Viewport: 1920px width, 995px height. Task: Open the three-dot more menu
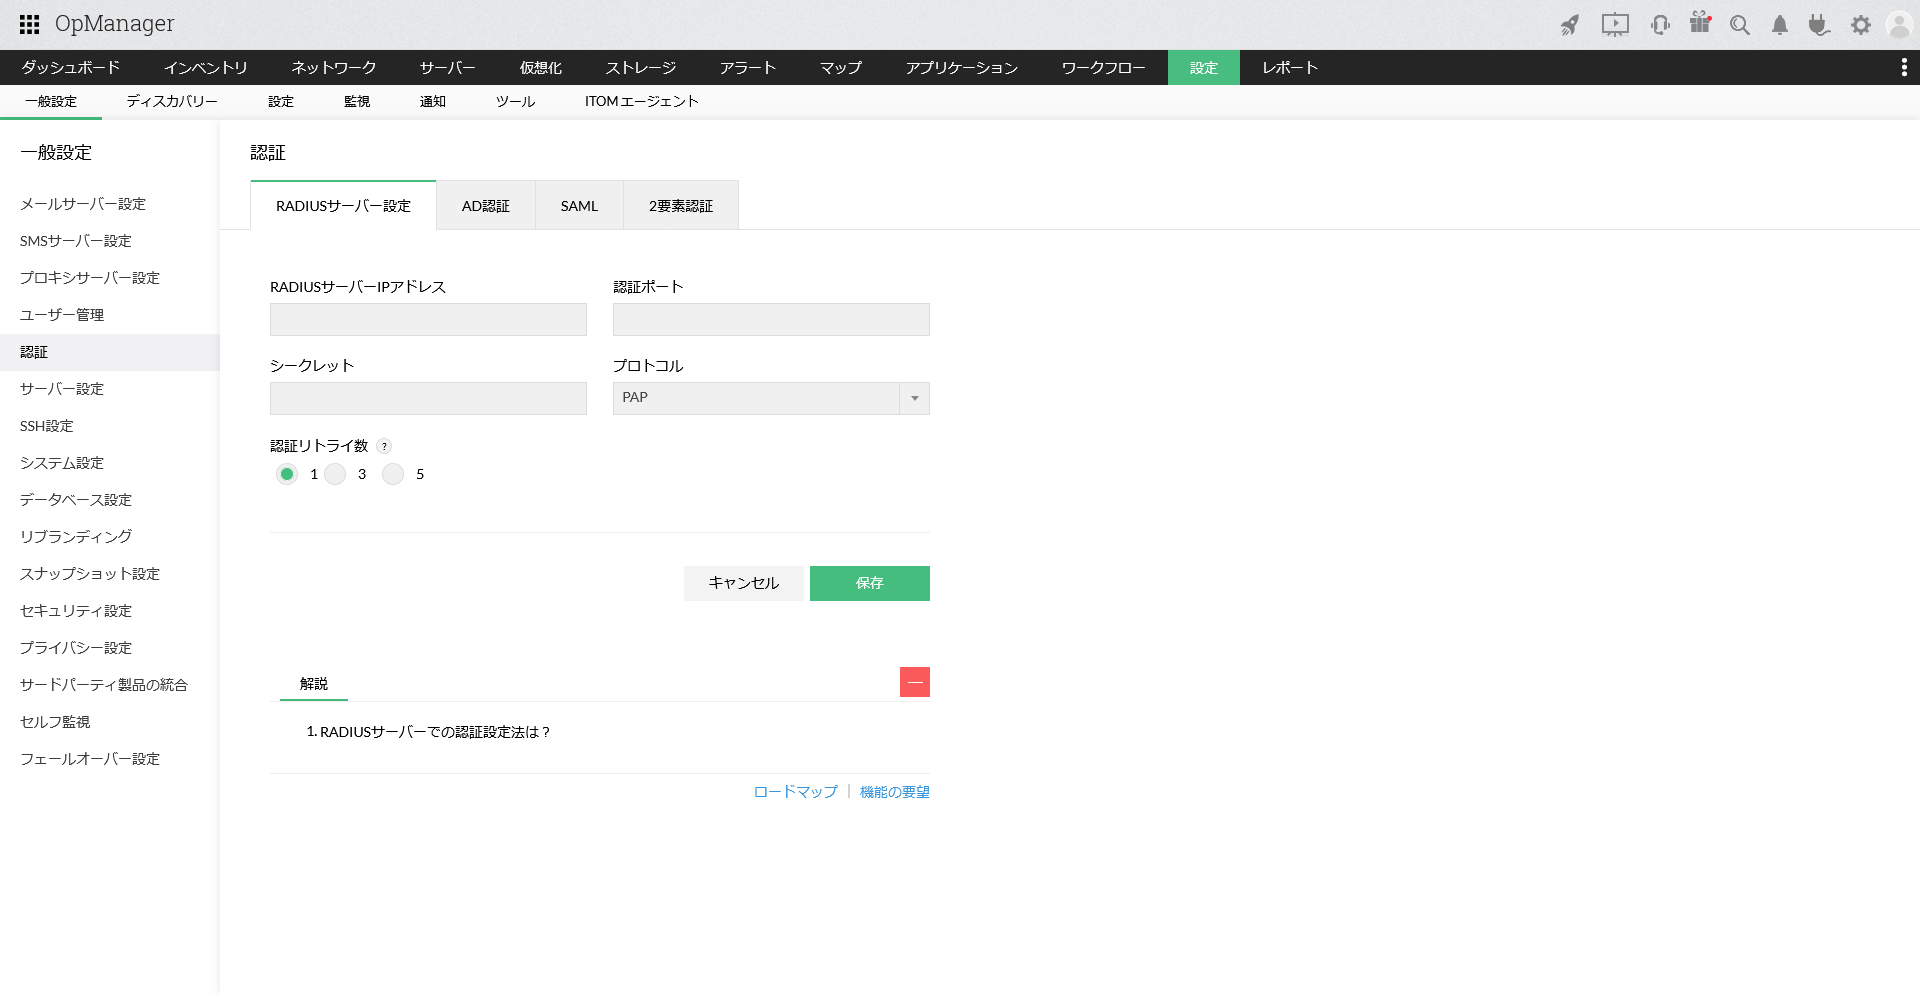(1903, 67)
